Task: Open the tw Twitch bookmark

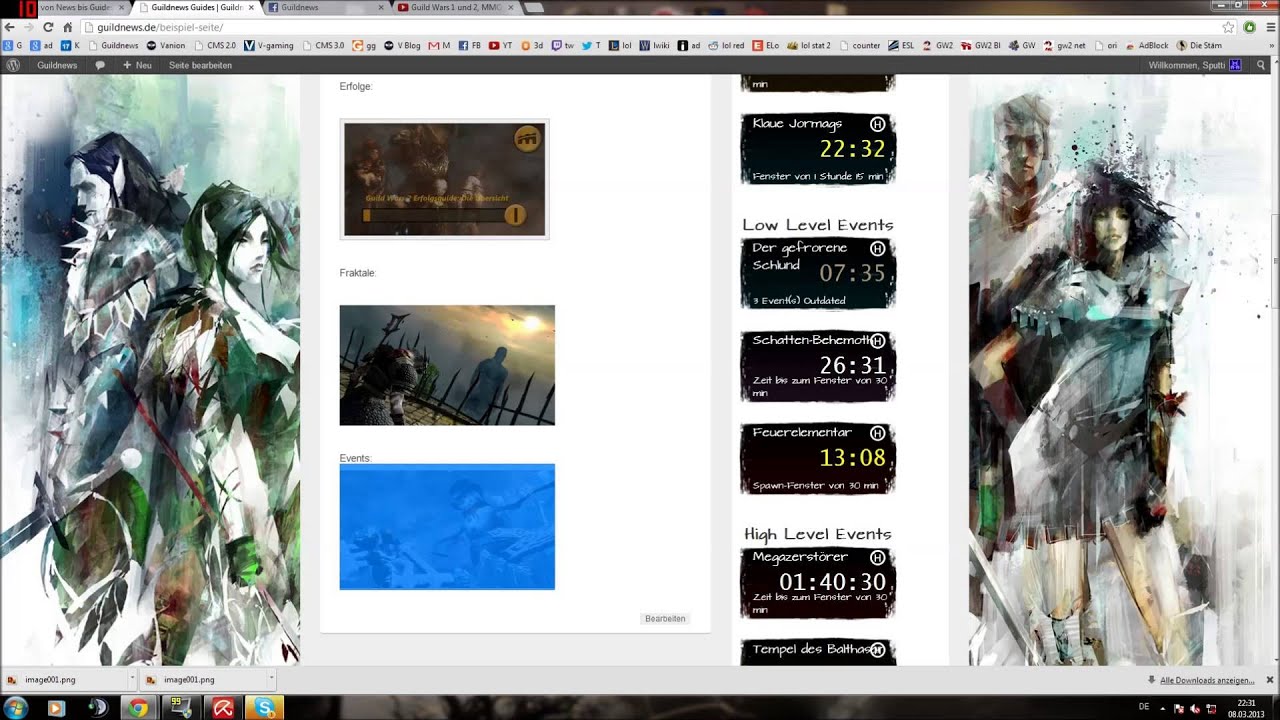Action: pyautogui.click(x=563, y=45)
